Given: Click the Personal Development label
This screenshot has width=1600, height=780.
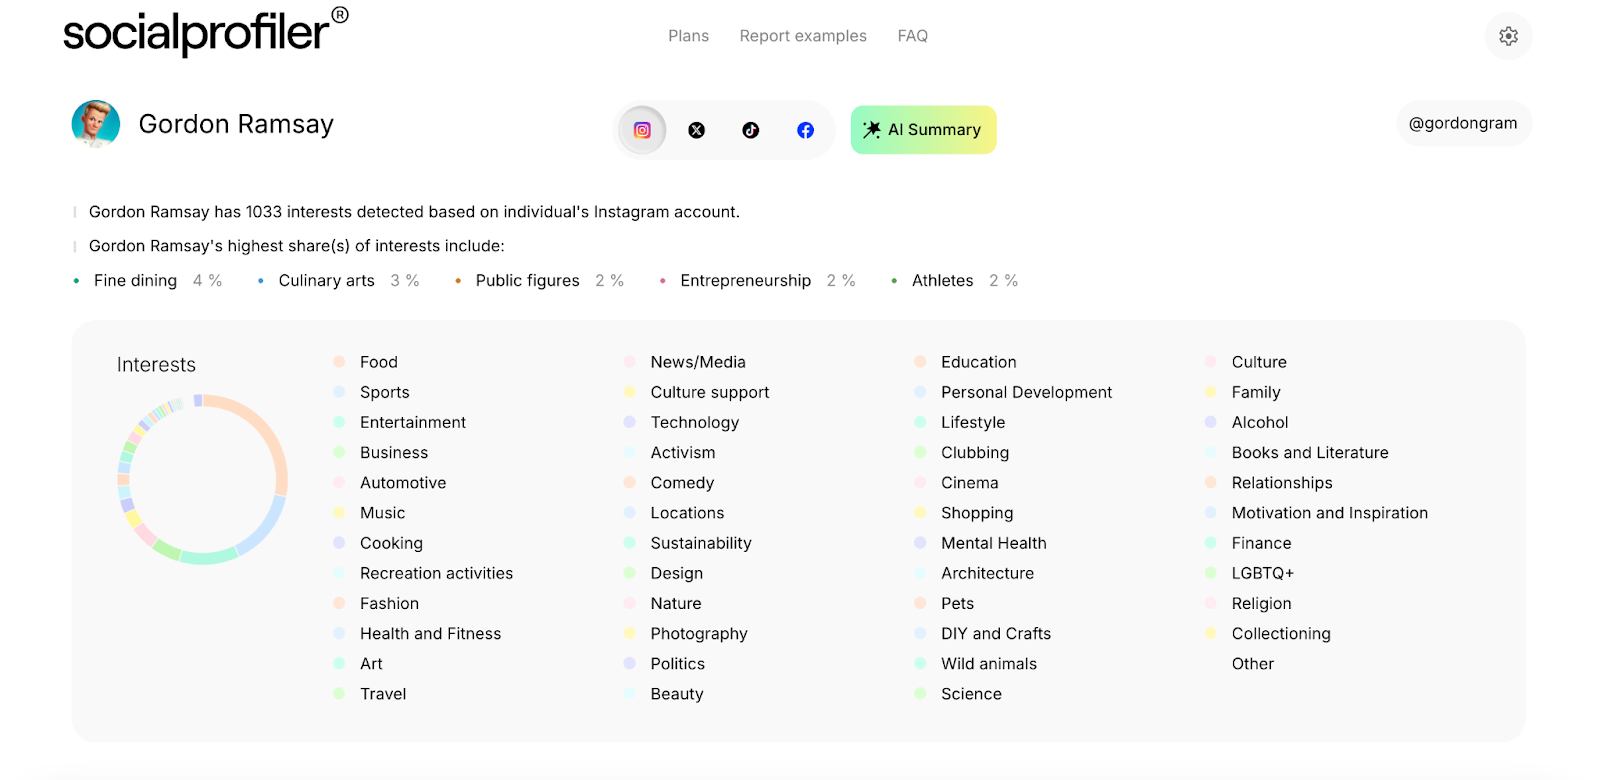Looking at the screenshot, I should [x=1027, y=393].
